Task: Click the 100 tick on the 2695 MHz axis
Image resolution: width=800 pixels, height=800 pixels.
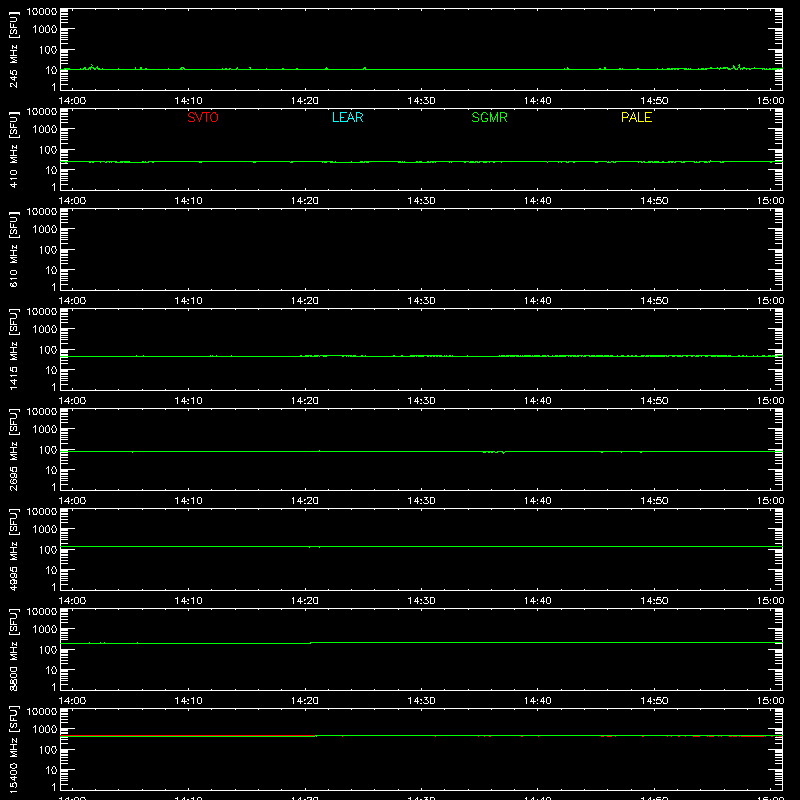Action: [48, 450]
